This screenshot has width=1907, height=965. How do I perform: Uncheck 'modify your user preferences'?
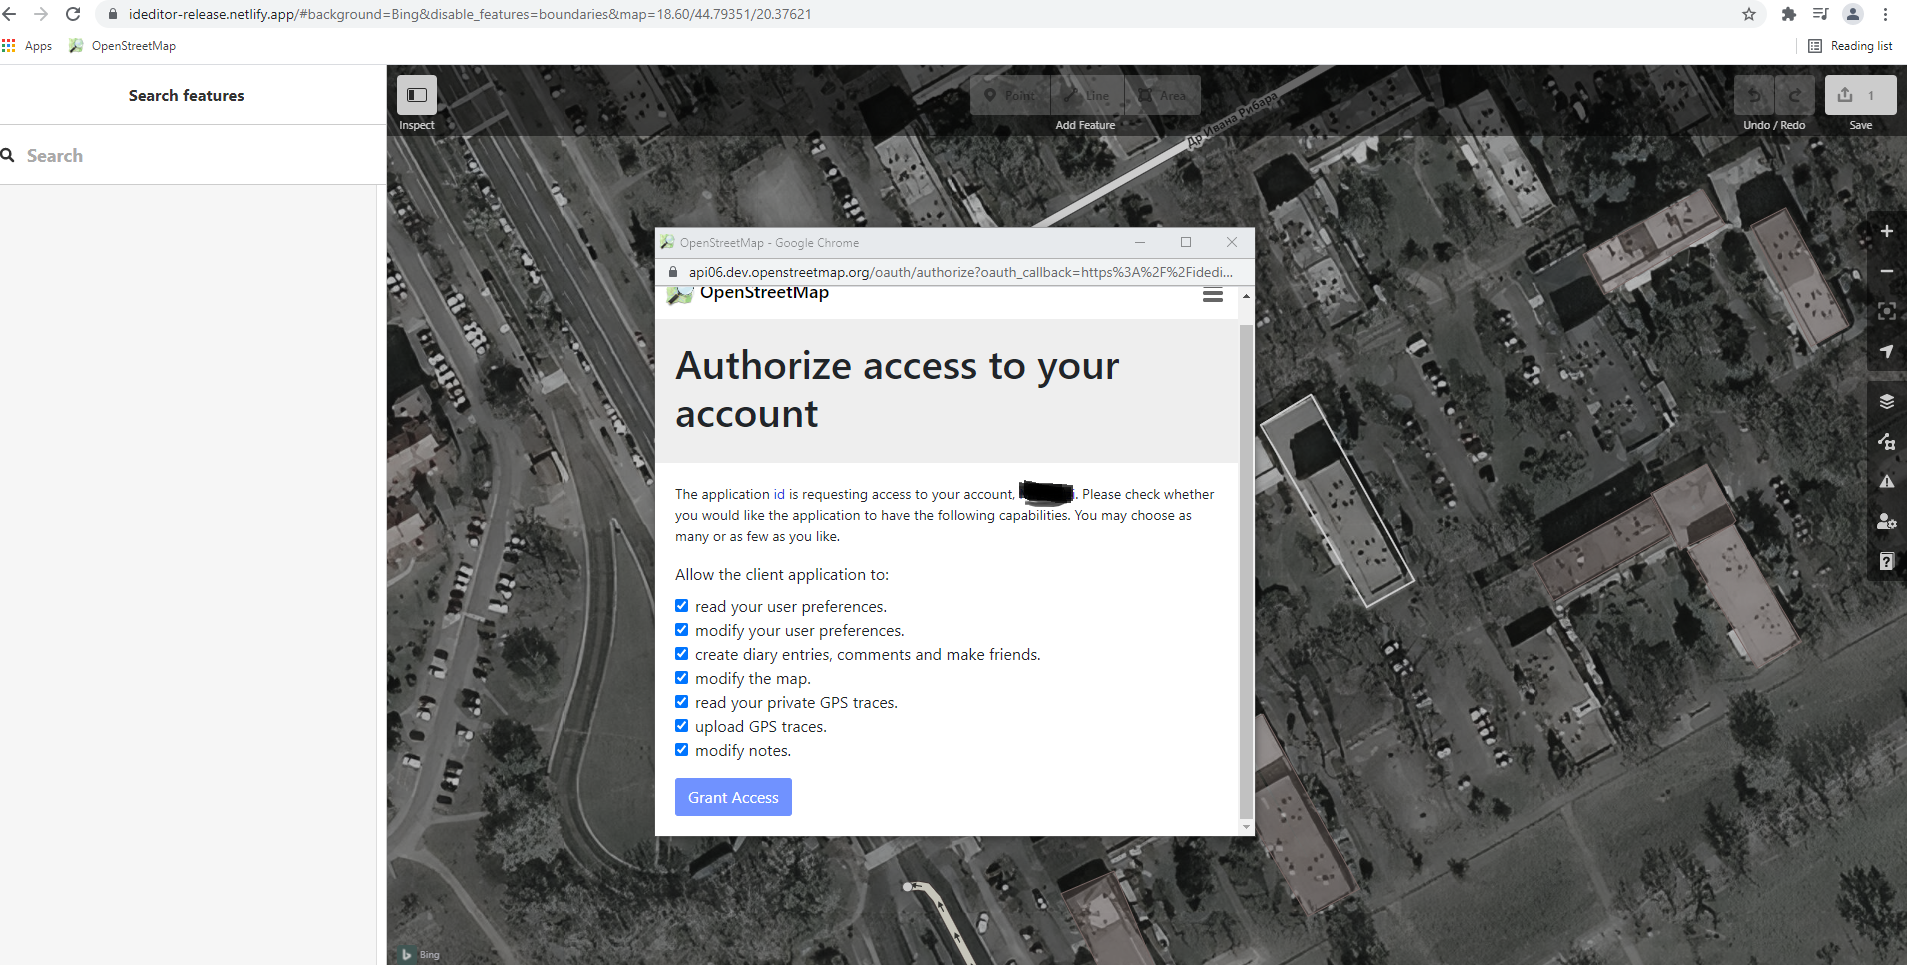[681, 630]
